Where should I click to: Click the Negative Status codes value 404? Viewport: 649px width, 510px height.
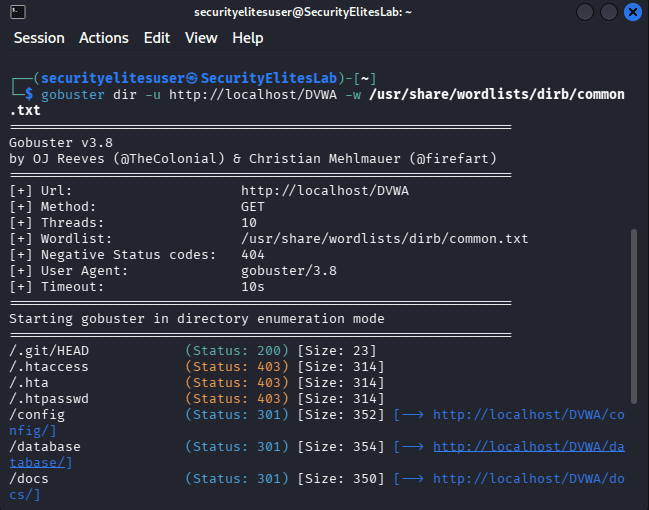pyautogui.click(x=252, y=255)
